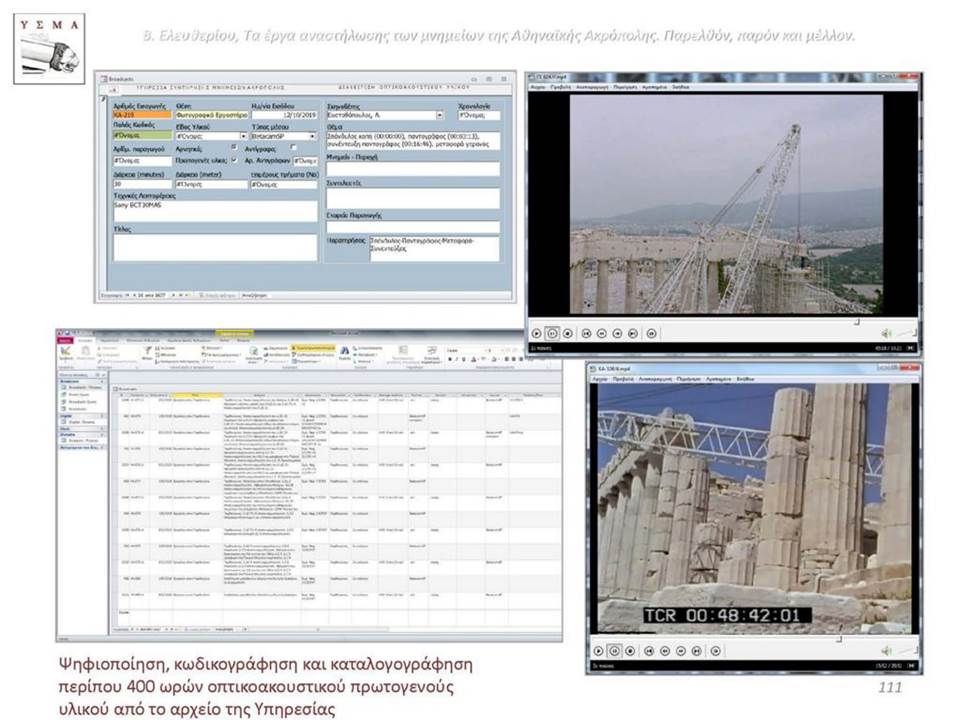The image size is (960, 720).
Task: Increase playback speed in the TCR video player
Action: [x=681, y=651]
